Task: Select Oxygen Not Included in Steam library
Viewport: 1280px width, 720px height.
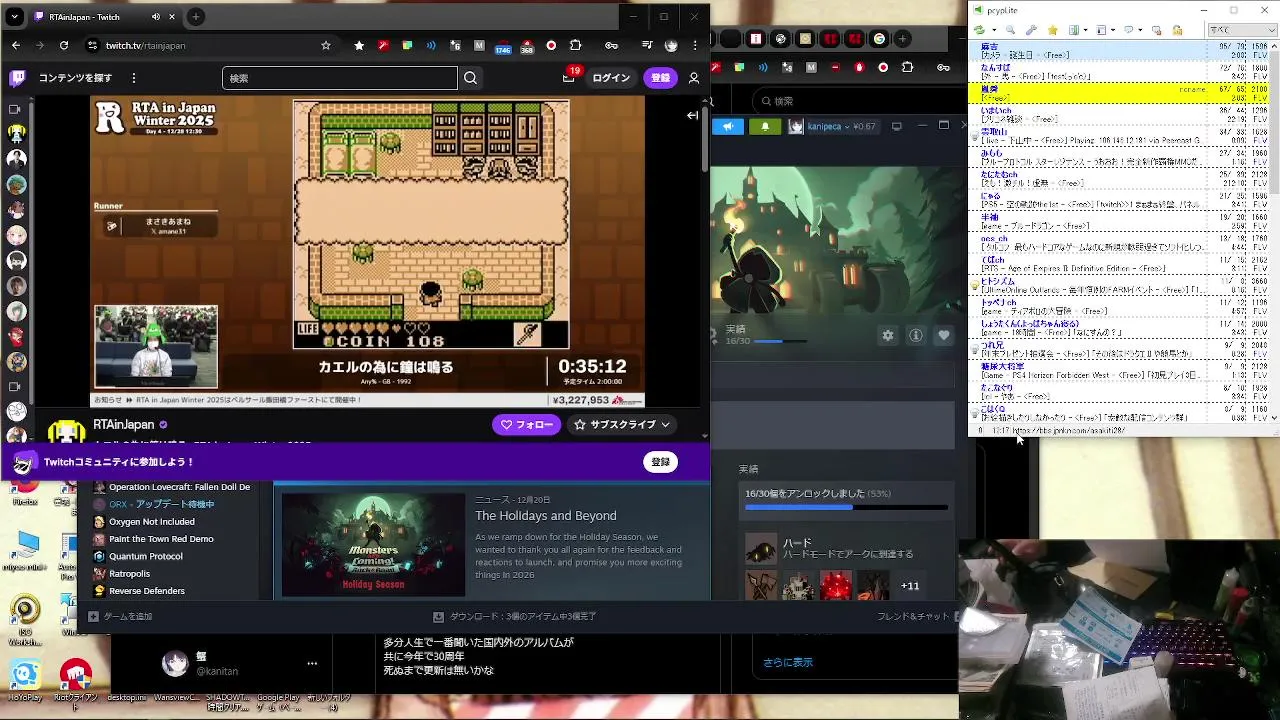Action: click(x=152, y=522)
